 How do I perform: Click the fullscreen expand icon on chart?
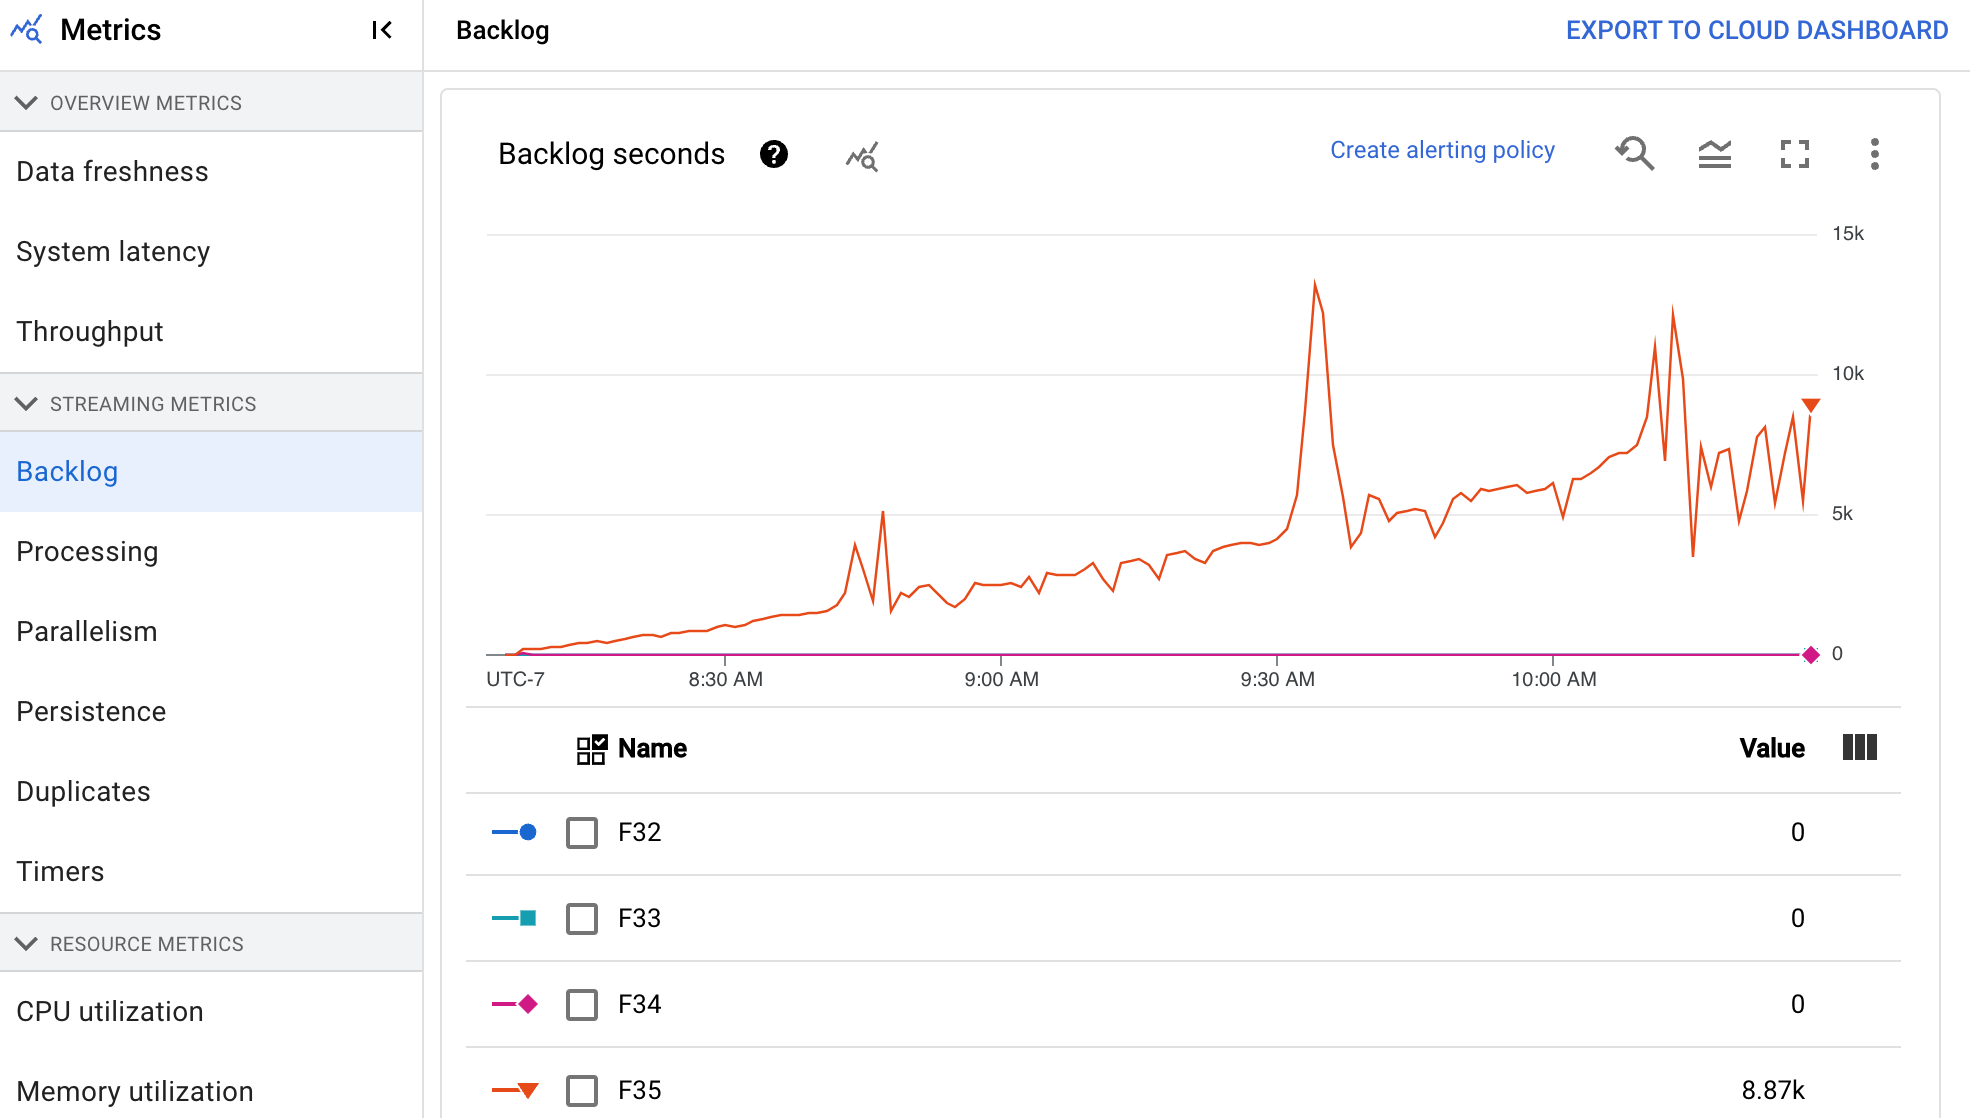coord(1793,153)
